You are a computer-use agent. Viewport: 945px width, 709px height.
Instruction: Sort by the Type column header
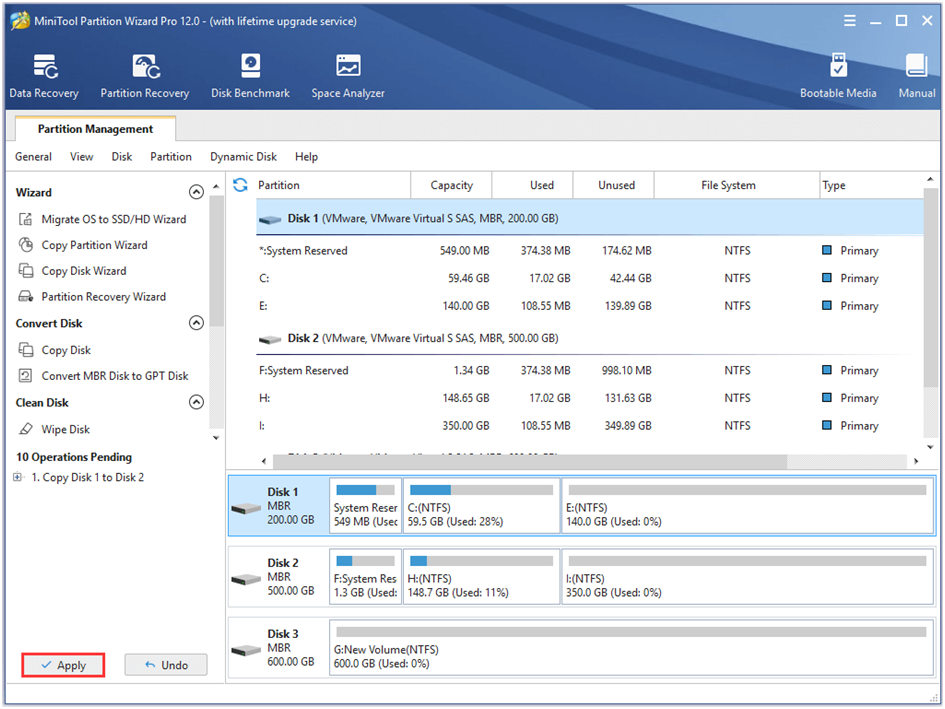[x=871, y=185]
